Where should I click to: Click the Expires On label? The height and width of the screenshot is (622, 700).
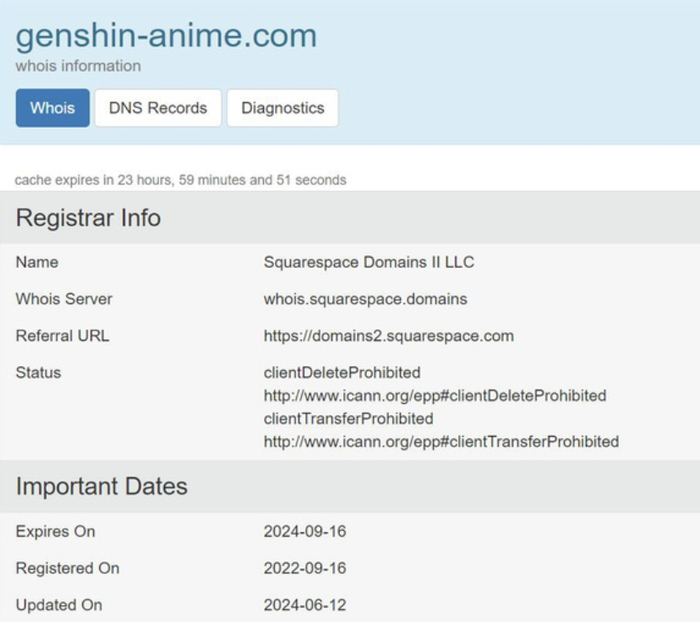click(55, 531)
